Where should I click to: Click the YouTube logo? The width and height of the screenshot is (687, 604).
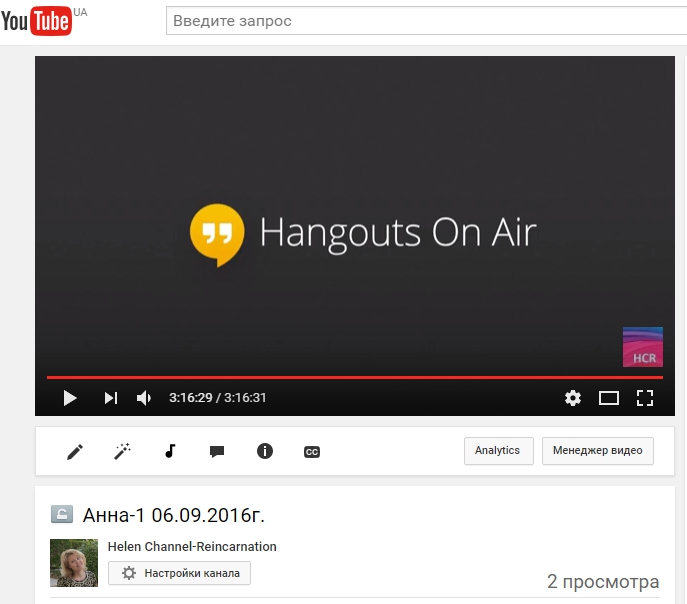click(x=37, y=21)
